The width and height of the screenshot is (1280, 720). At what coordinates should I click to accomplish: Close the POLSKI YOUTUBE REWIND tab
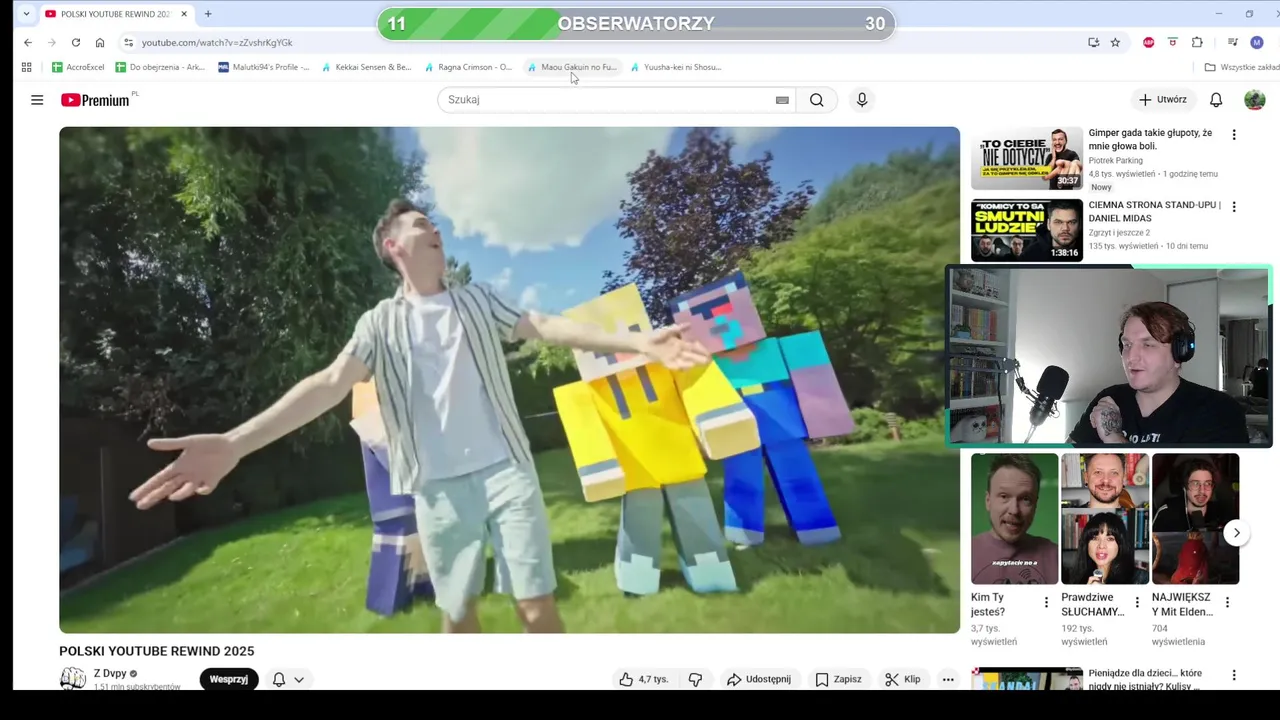(x=184, y=14)
